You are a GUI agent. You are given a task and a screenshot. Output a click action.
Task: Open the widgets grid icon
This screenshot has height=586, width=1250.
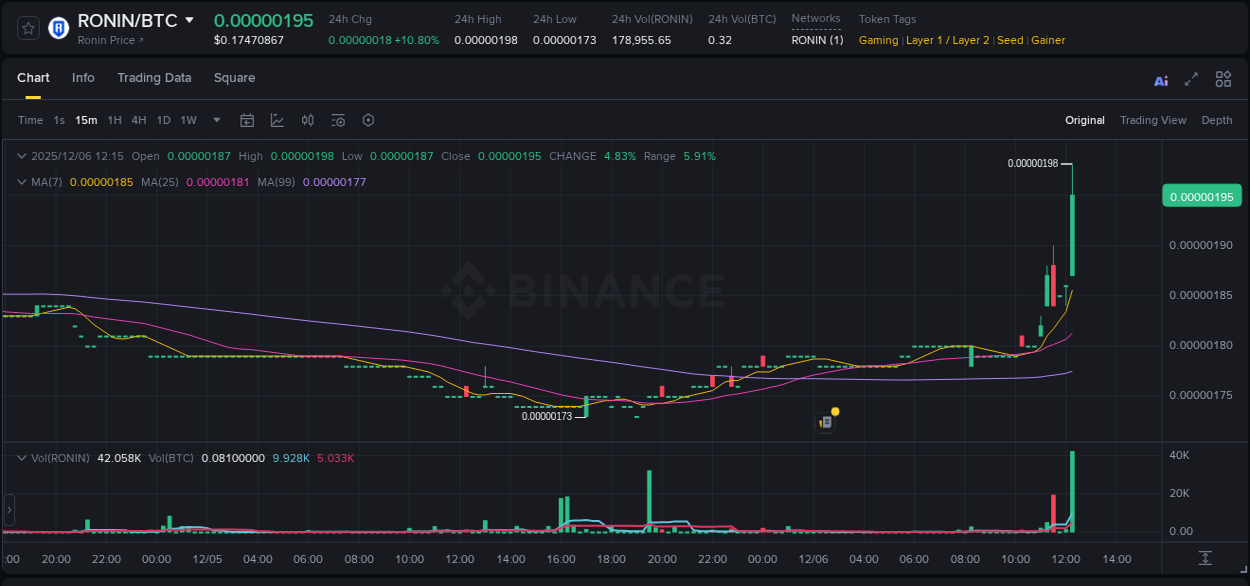(x=1223, y=79)
